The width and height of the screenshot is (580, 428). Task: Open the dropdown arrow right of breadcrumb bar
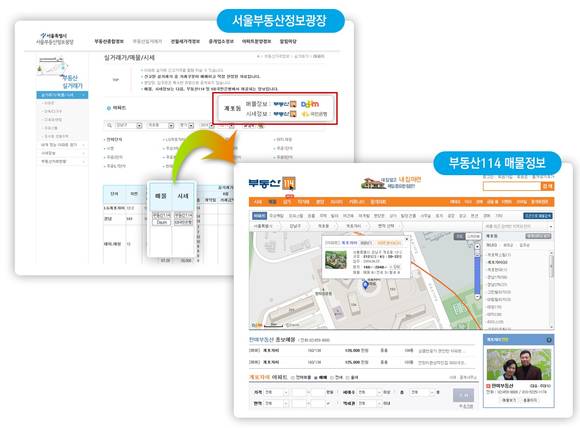pyautogui.click(x=551, y=226)
